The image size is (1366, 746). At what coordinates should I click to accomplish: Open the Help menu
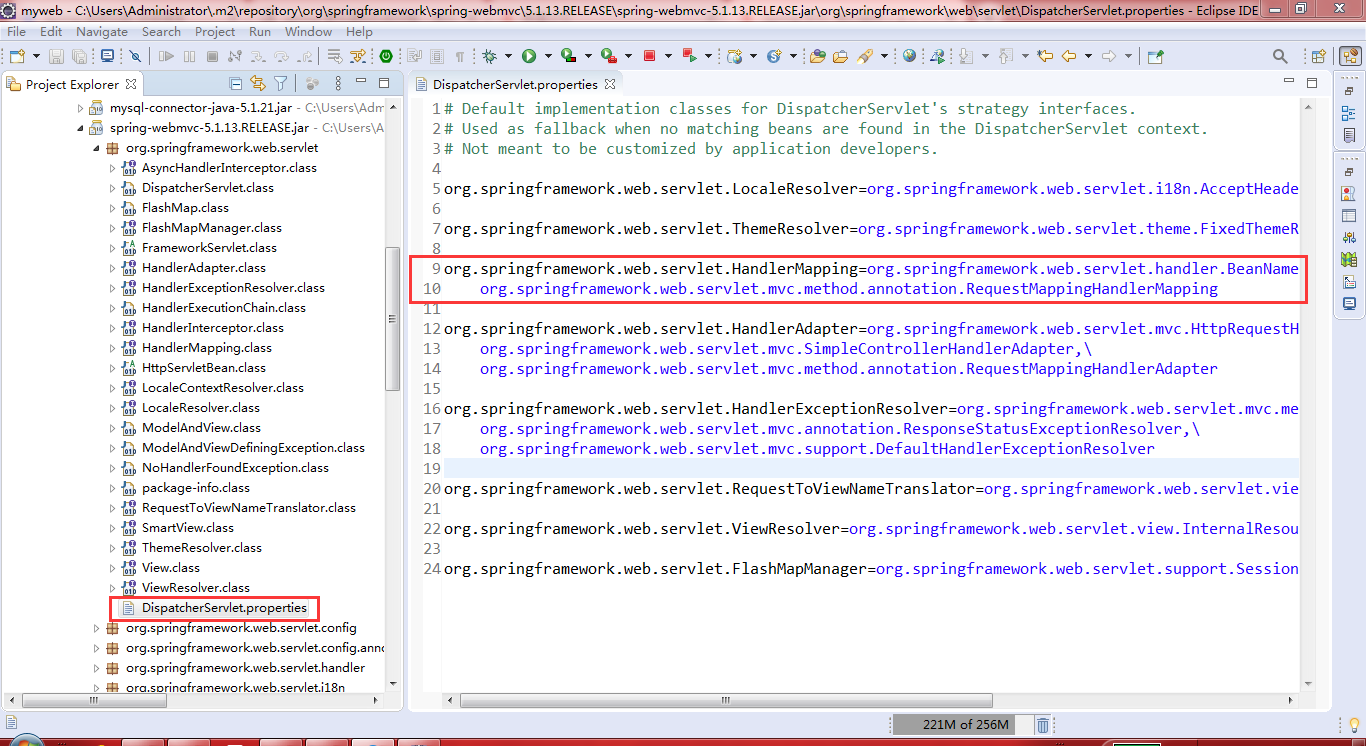click(x=359, y=31)
